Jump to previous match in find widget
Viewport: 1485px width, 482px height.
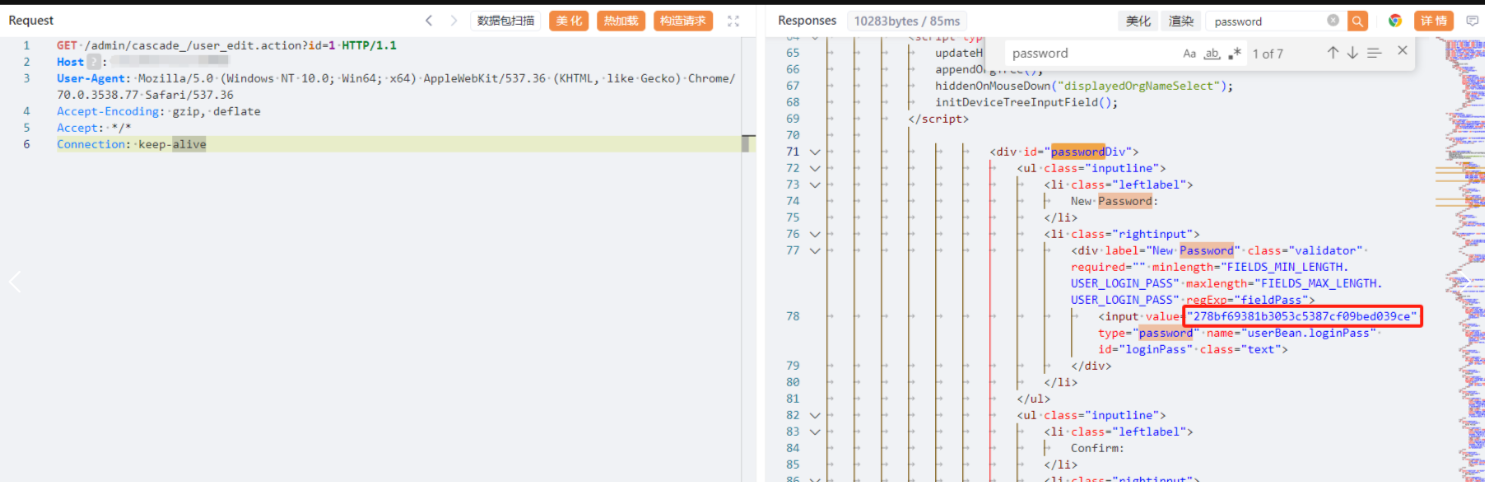(1333, 53)
